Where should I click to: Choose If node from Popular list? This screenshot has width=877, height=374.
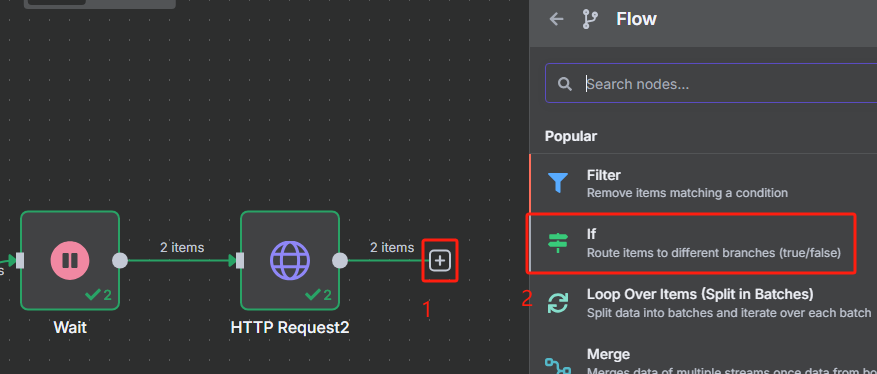[x=704, y=243]
